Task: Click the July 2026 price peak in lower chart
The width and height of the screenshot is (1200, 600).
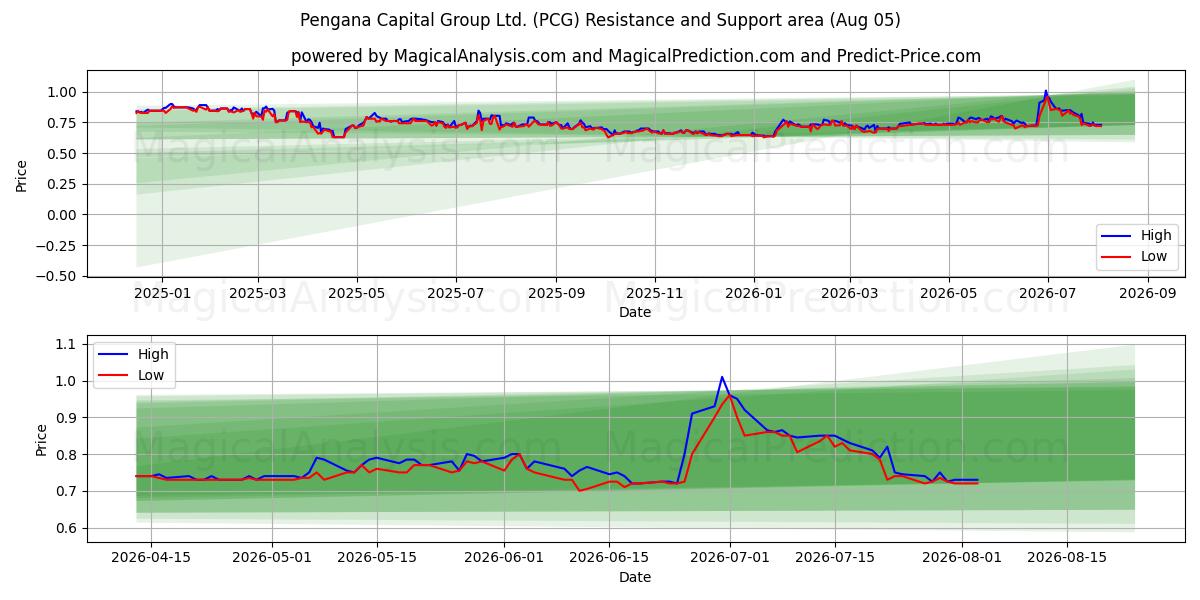Action: click(x=722, y=378)
